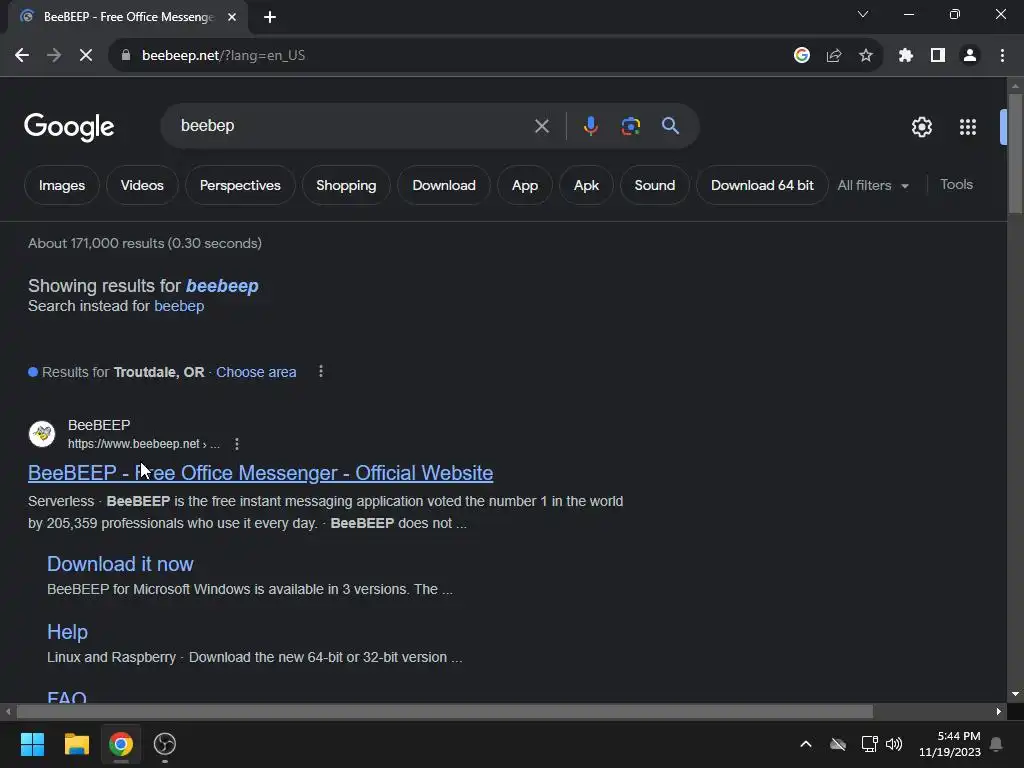Viewport: 1024px width, 768px height.
Task: Click the corrected term beebeep
Action: tap(222, 286)
